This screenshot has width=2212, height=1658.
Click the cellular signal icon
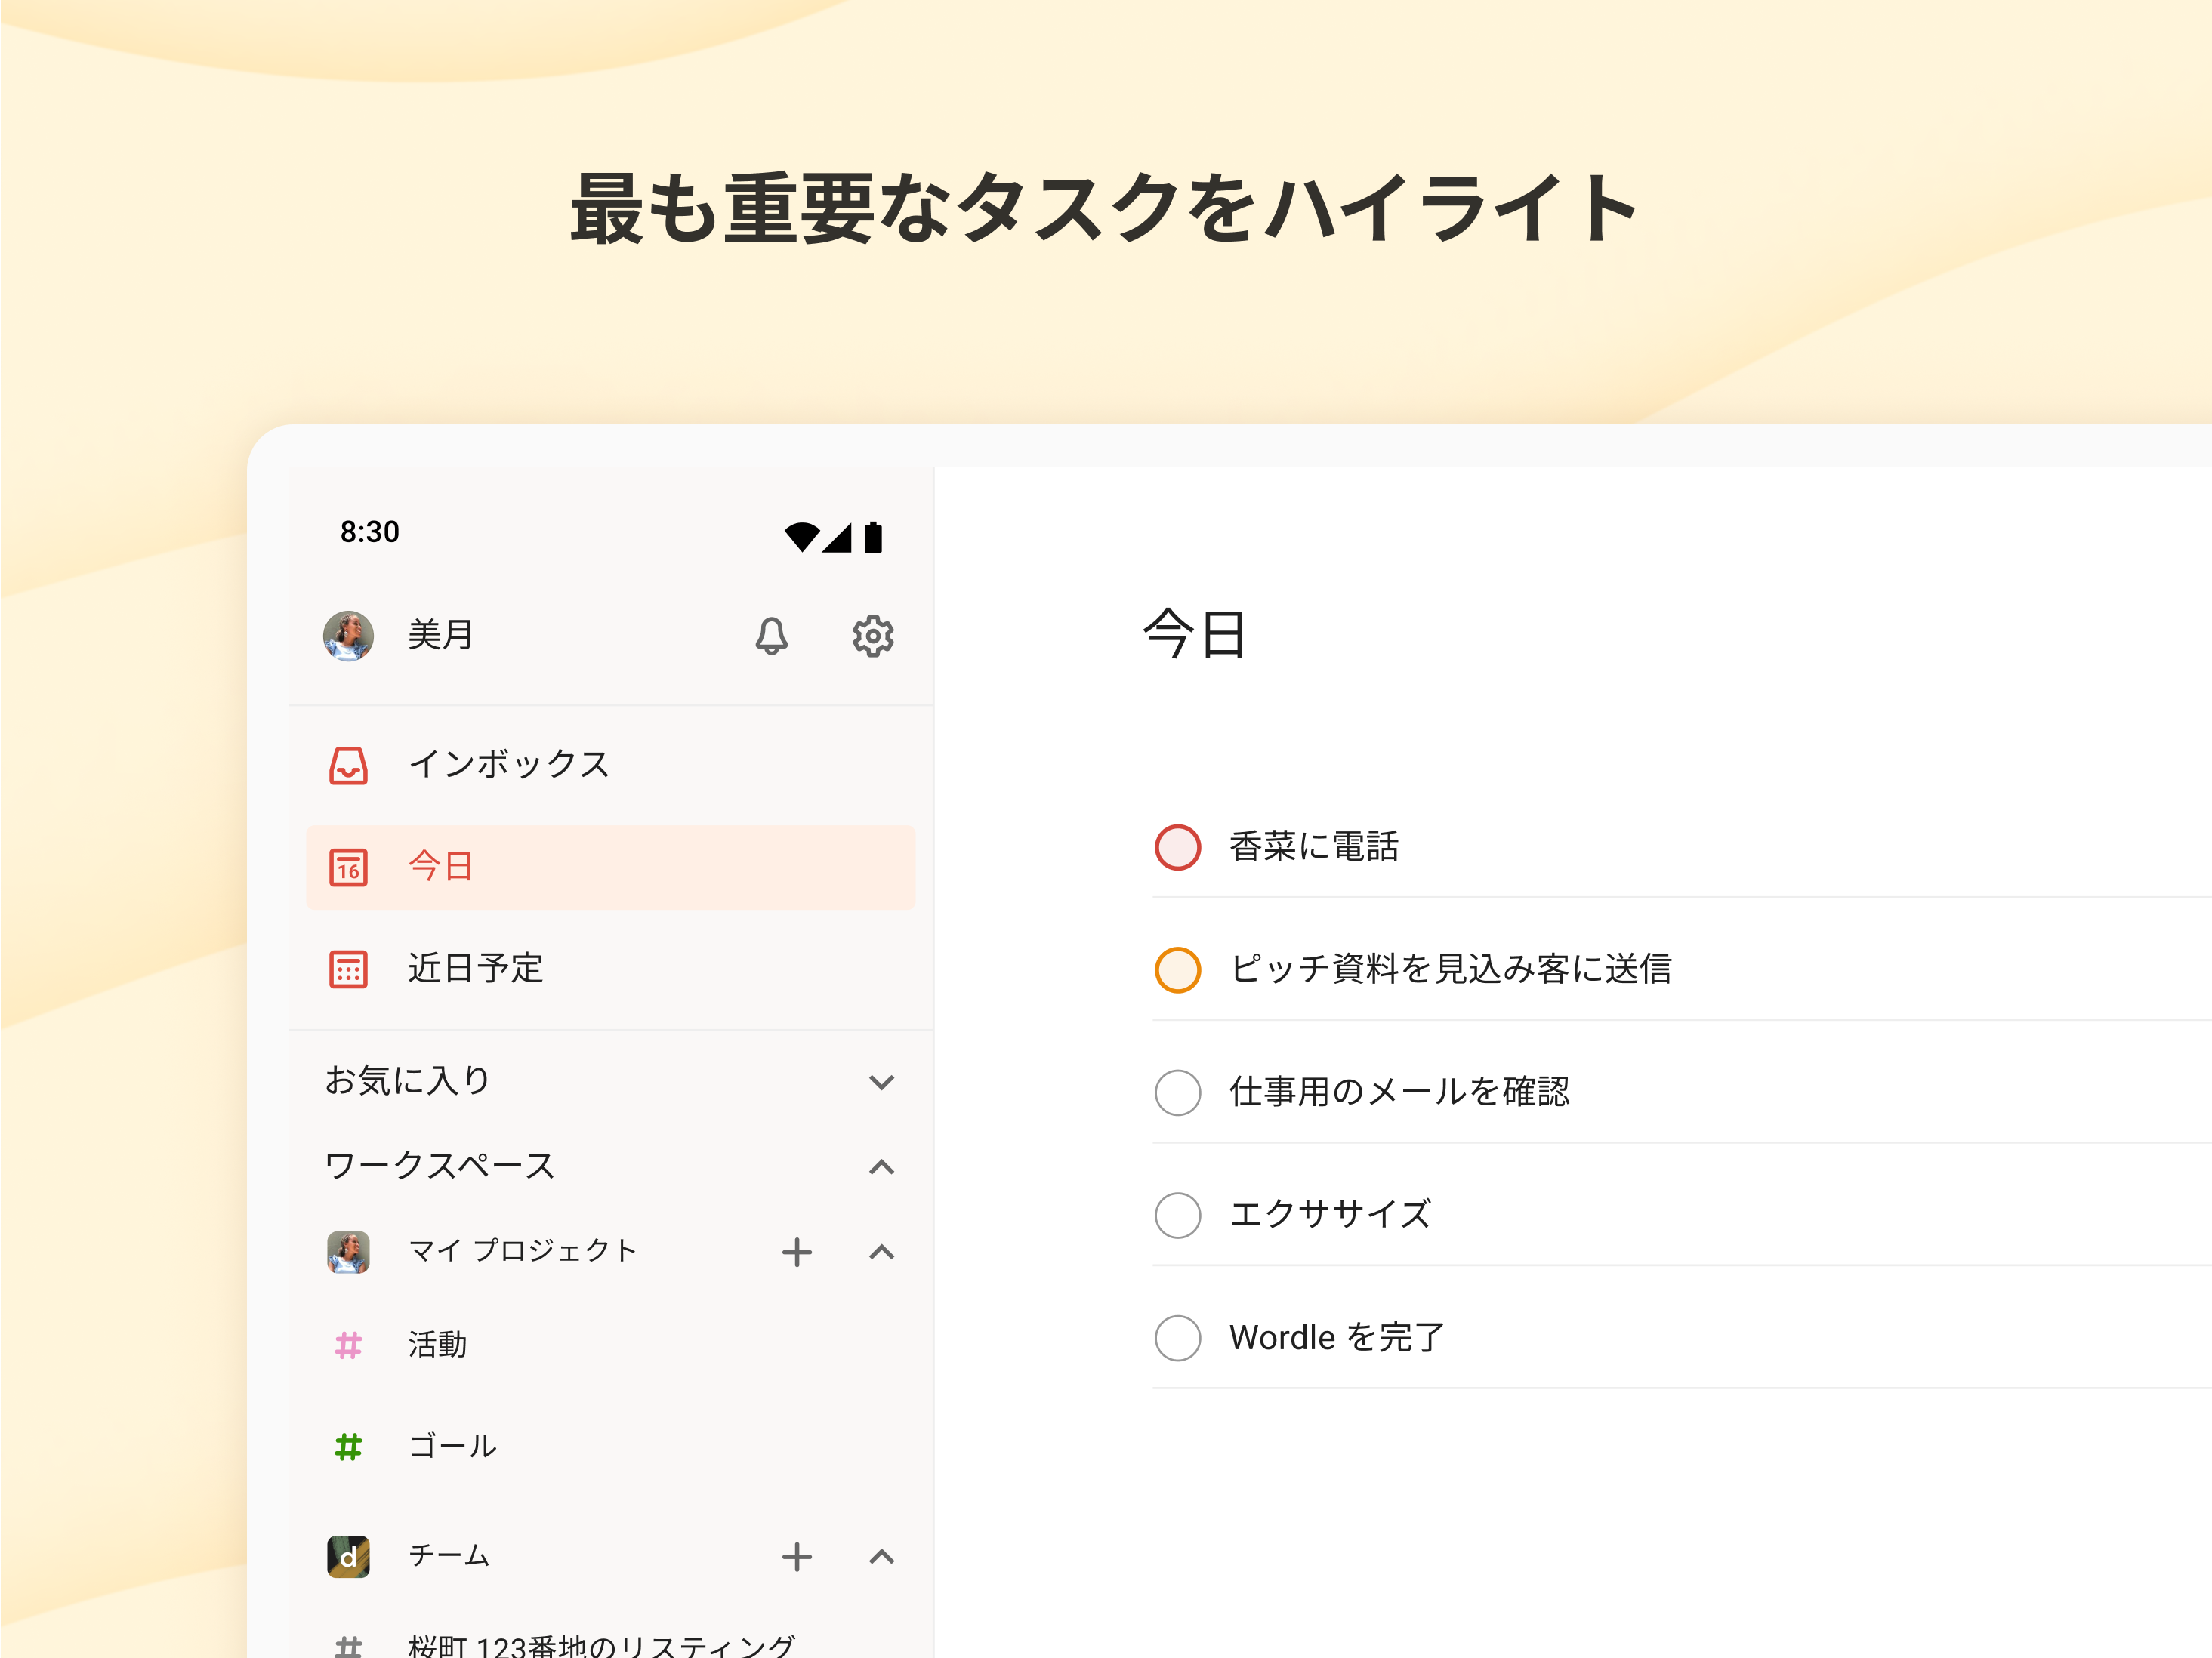(x=837, y=537)
